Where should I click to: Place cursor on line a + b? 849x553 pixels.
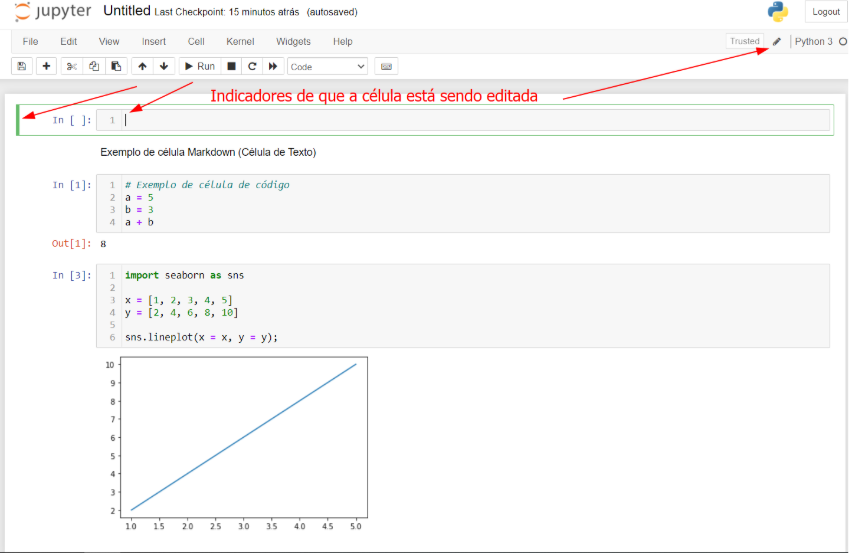[x=139, y=222]
